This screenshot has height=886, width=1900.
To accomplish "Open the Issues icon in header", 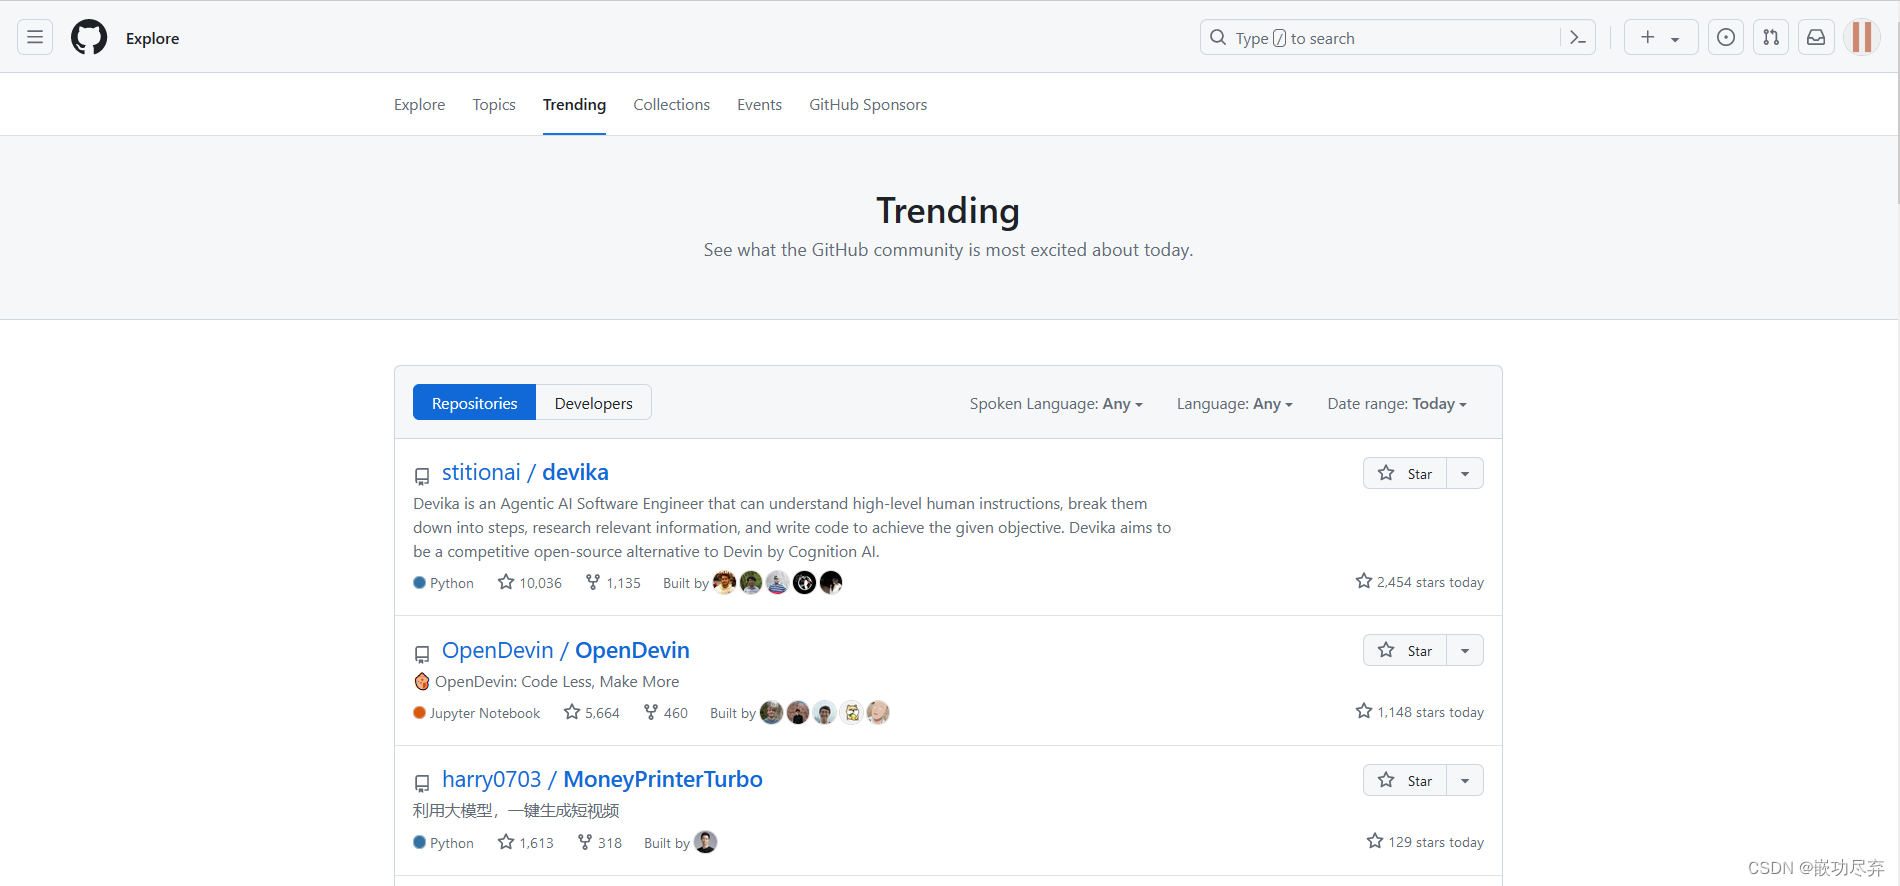I will pyautogui.click(x=1726, y=38).
